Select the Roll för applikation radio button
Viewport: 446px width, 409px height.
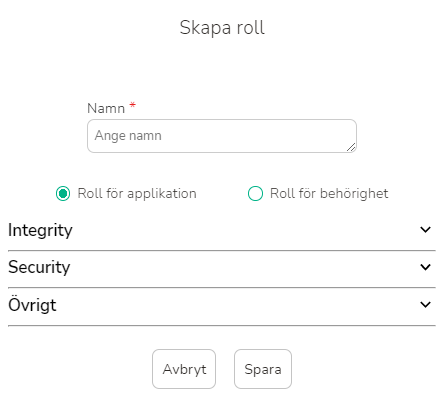coord(63,194)
